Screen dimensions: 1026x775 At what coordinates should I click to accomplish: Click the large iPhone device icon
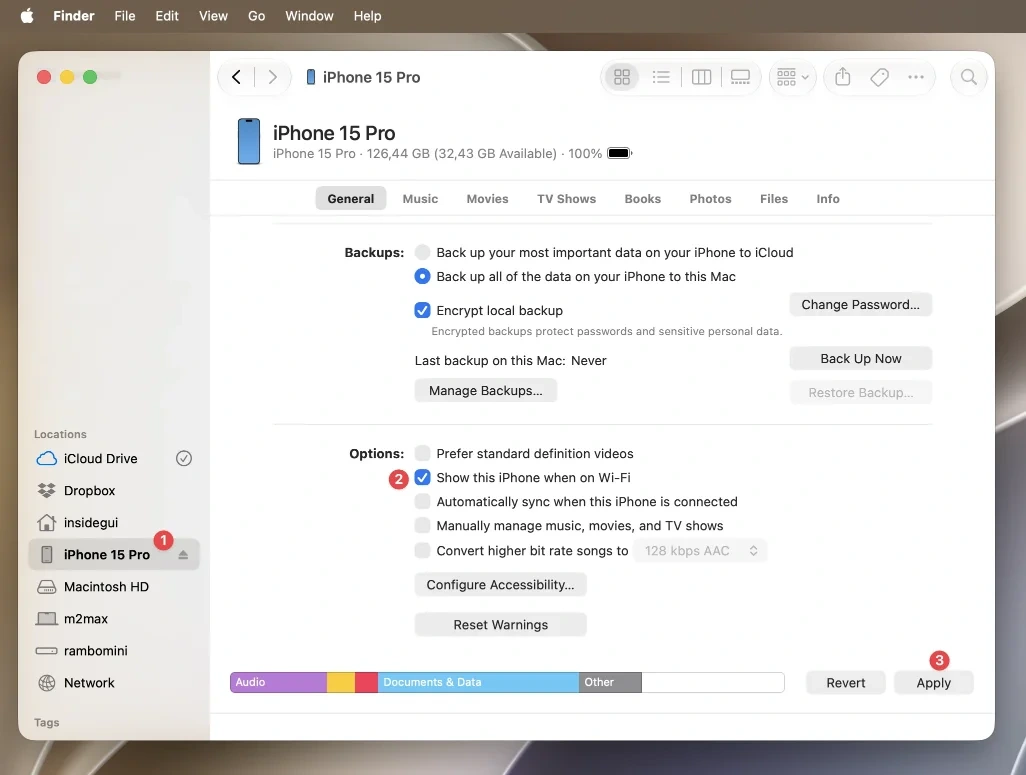[249, 141]
